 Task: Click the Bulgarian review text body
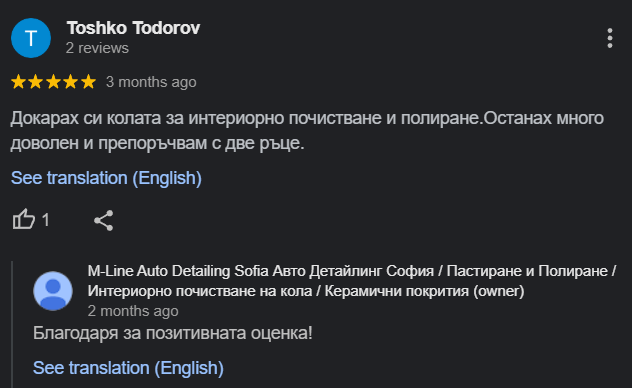coord(307,131)
